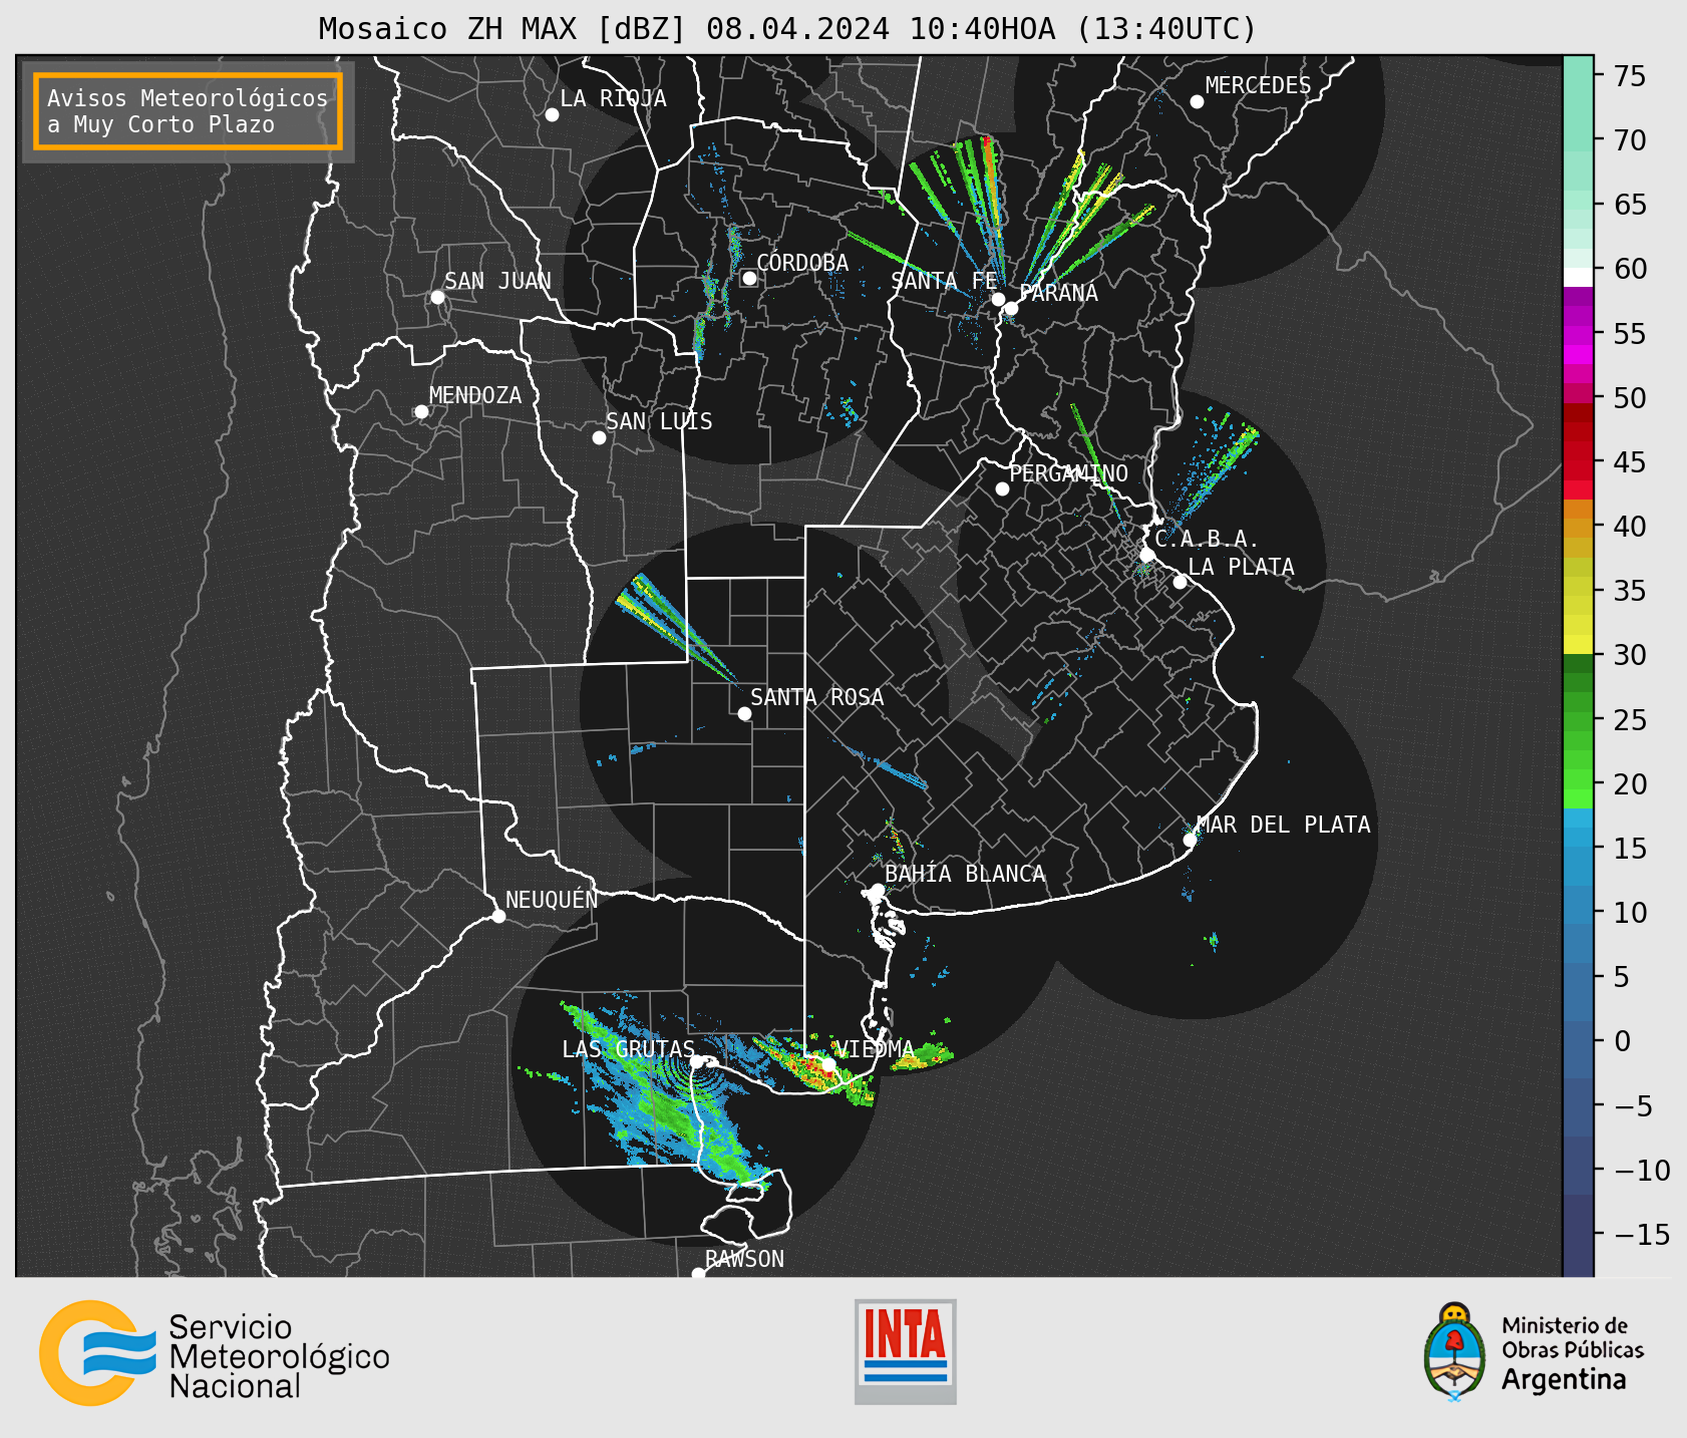1687x1438 pixels.
Task: Click the CÓRDOBA label text
Action: coord(802,263)
